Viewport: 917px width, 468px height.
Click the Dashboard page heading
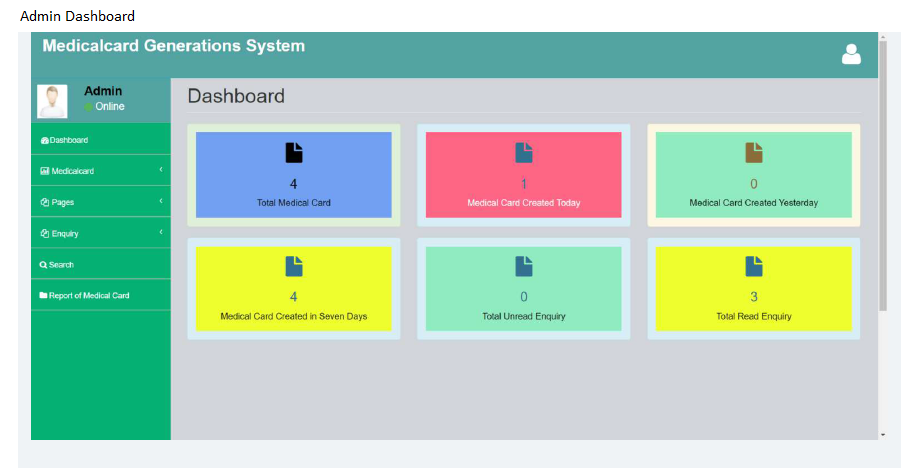point(236,96)
